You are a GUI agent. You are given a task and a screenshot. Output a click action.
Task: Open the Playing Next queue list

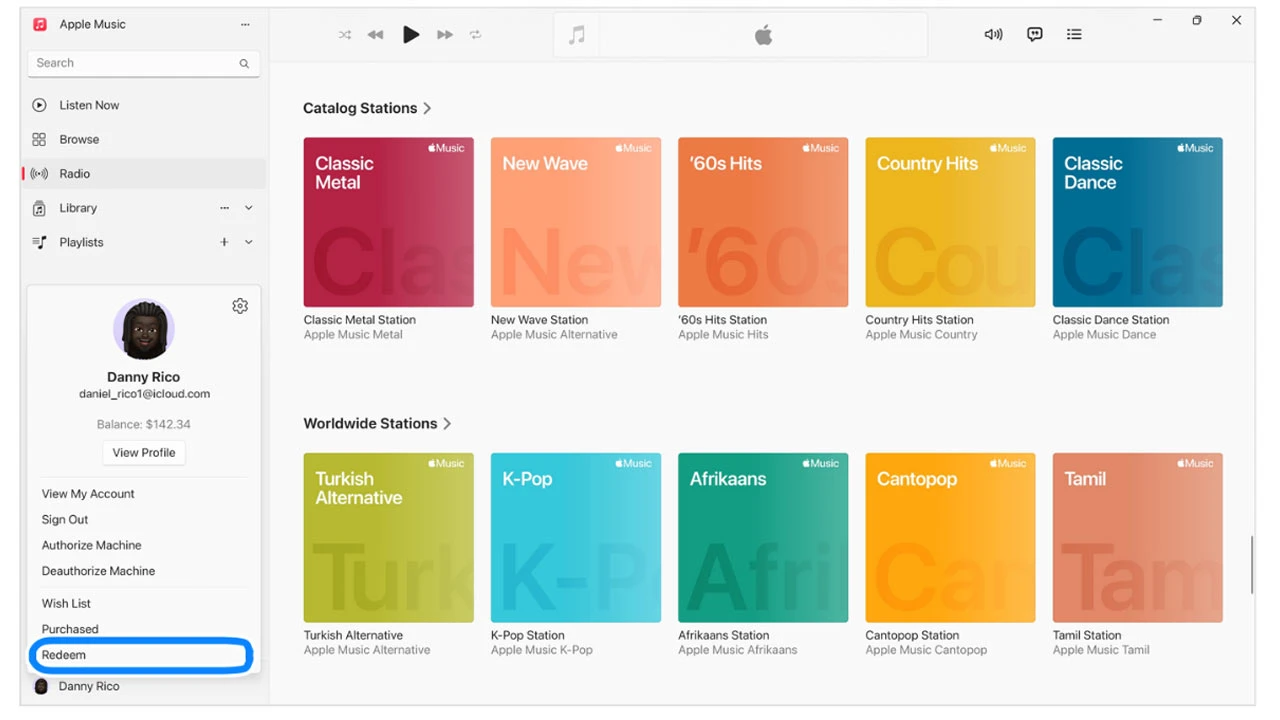pos(1074,34)
